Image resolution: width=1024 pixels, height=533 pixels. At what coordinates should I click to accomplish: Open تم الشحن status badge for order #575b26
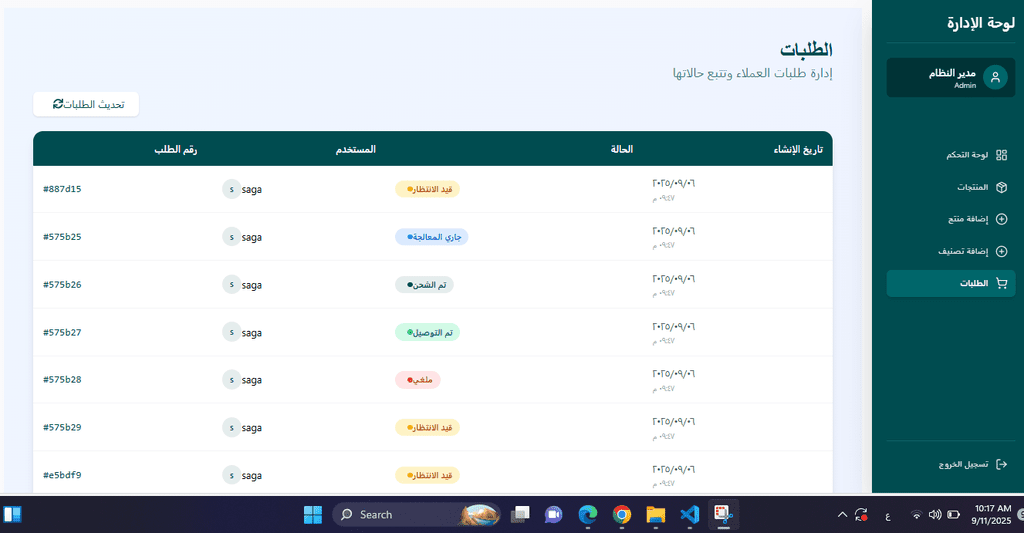[424, 284]
